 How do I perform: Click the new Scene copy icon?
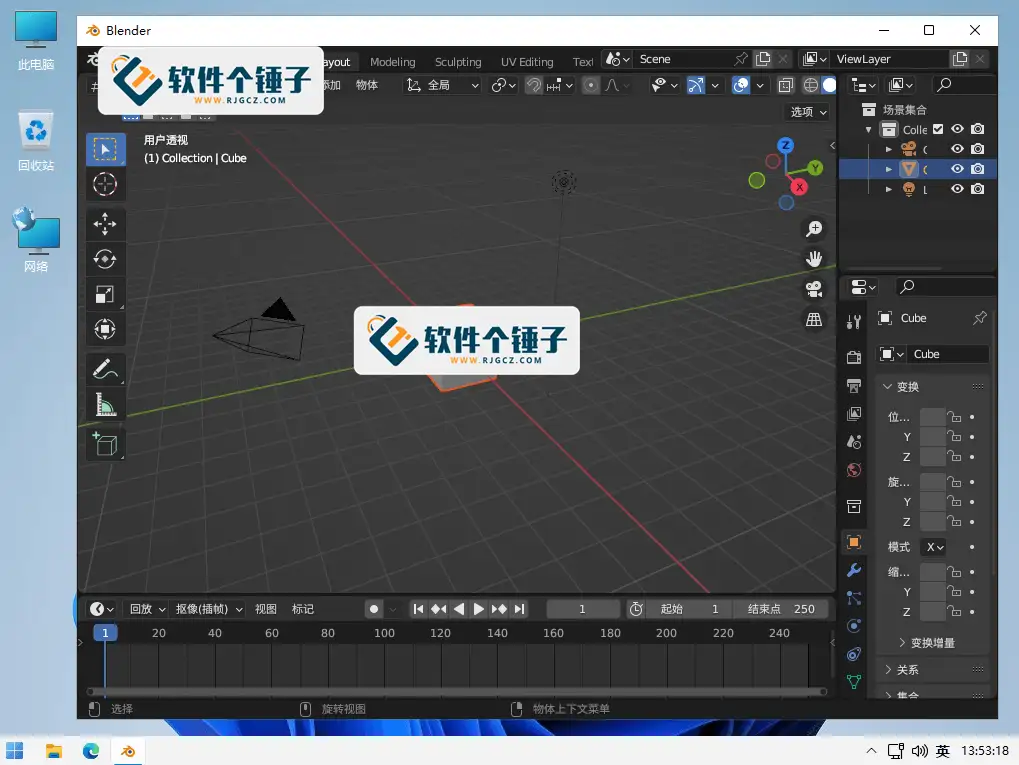click(763, 59)
